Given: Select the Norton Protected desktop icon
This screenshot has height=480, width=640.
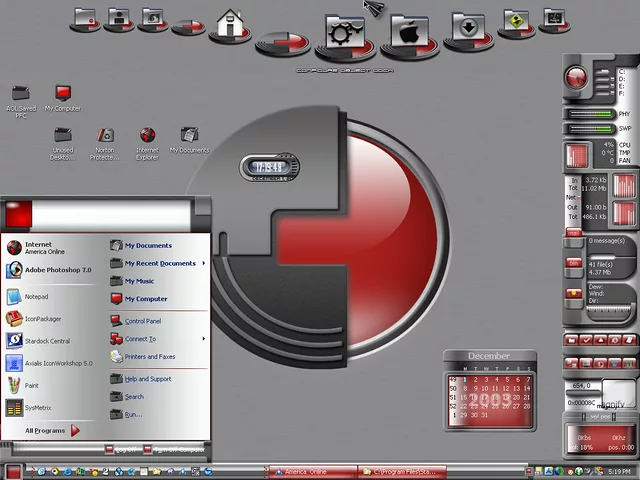Looking at the screenshot, I should (105, 143).
